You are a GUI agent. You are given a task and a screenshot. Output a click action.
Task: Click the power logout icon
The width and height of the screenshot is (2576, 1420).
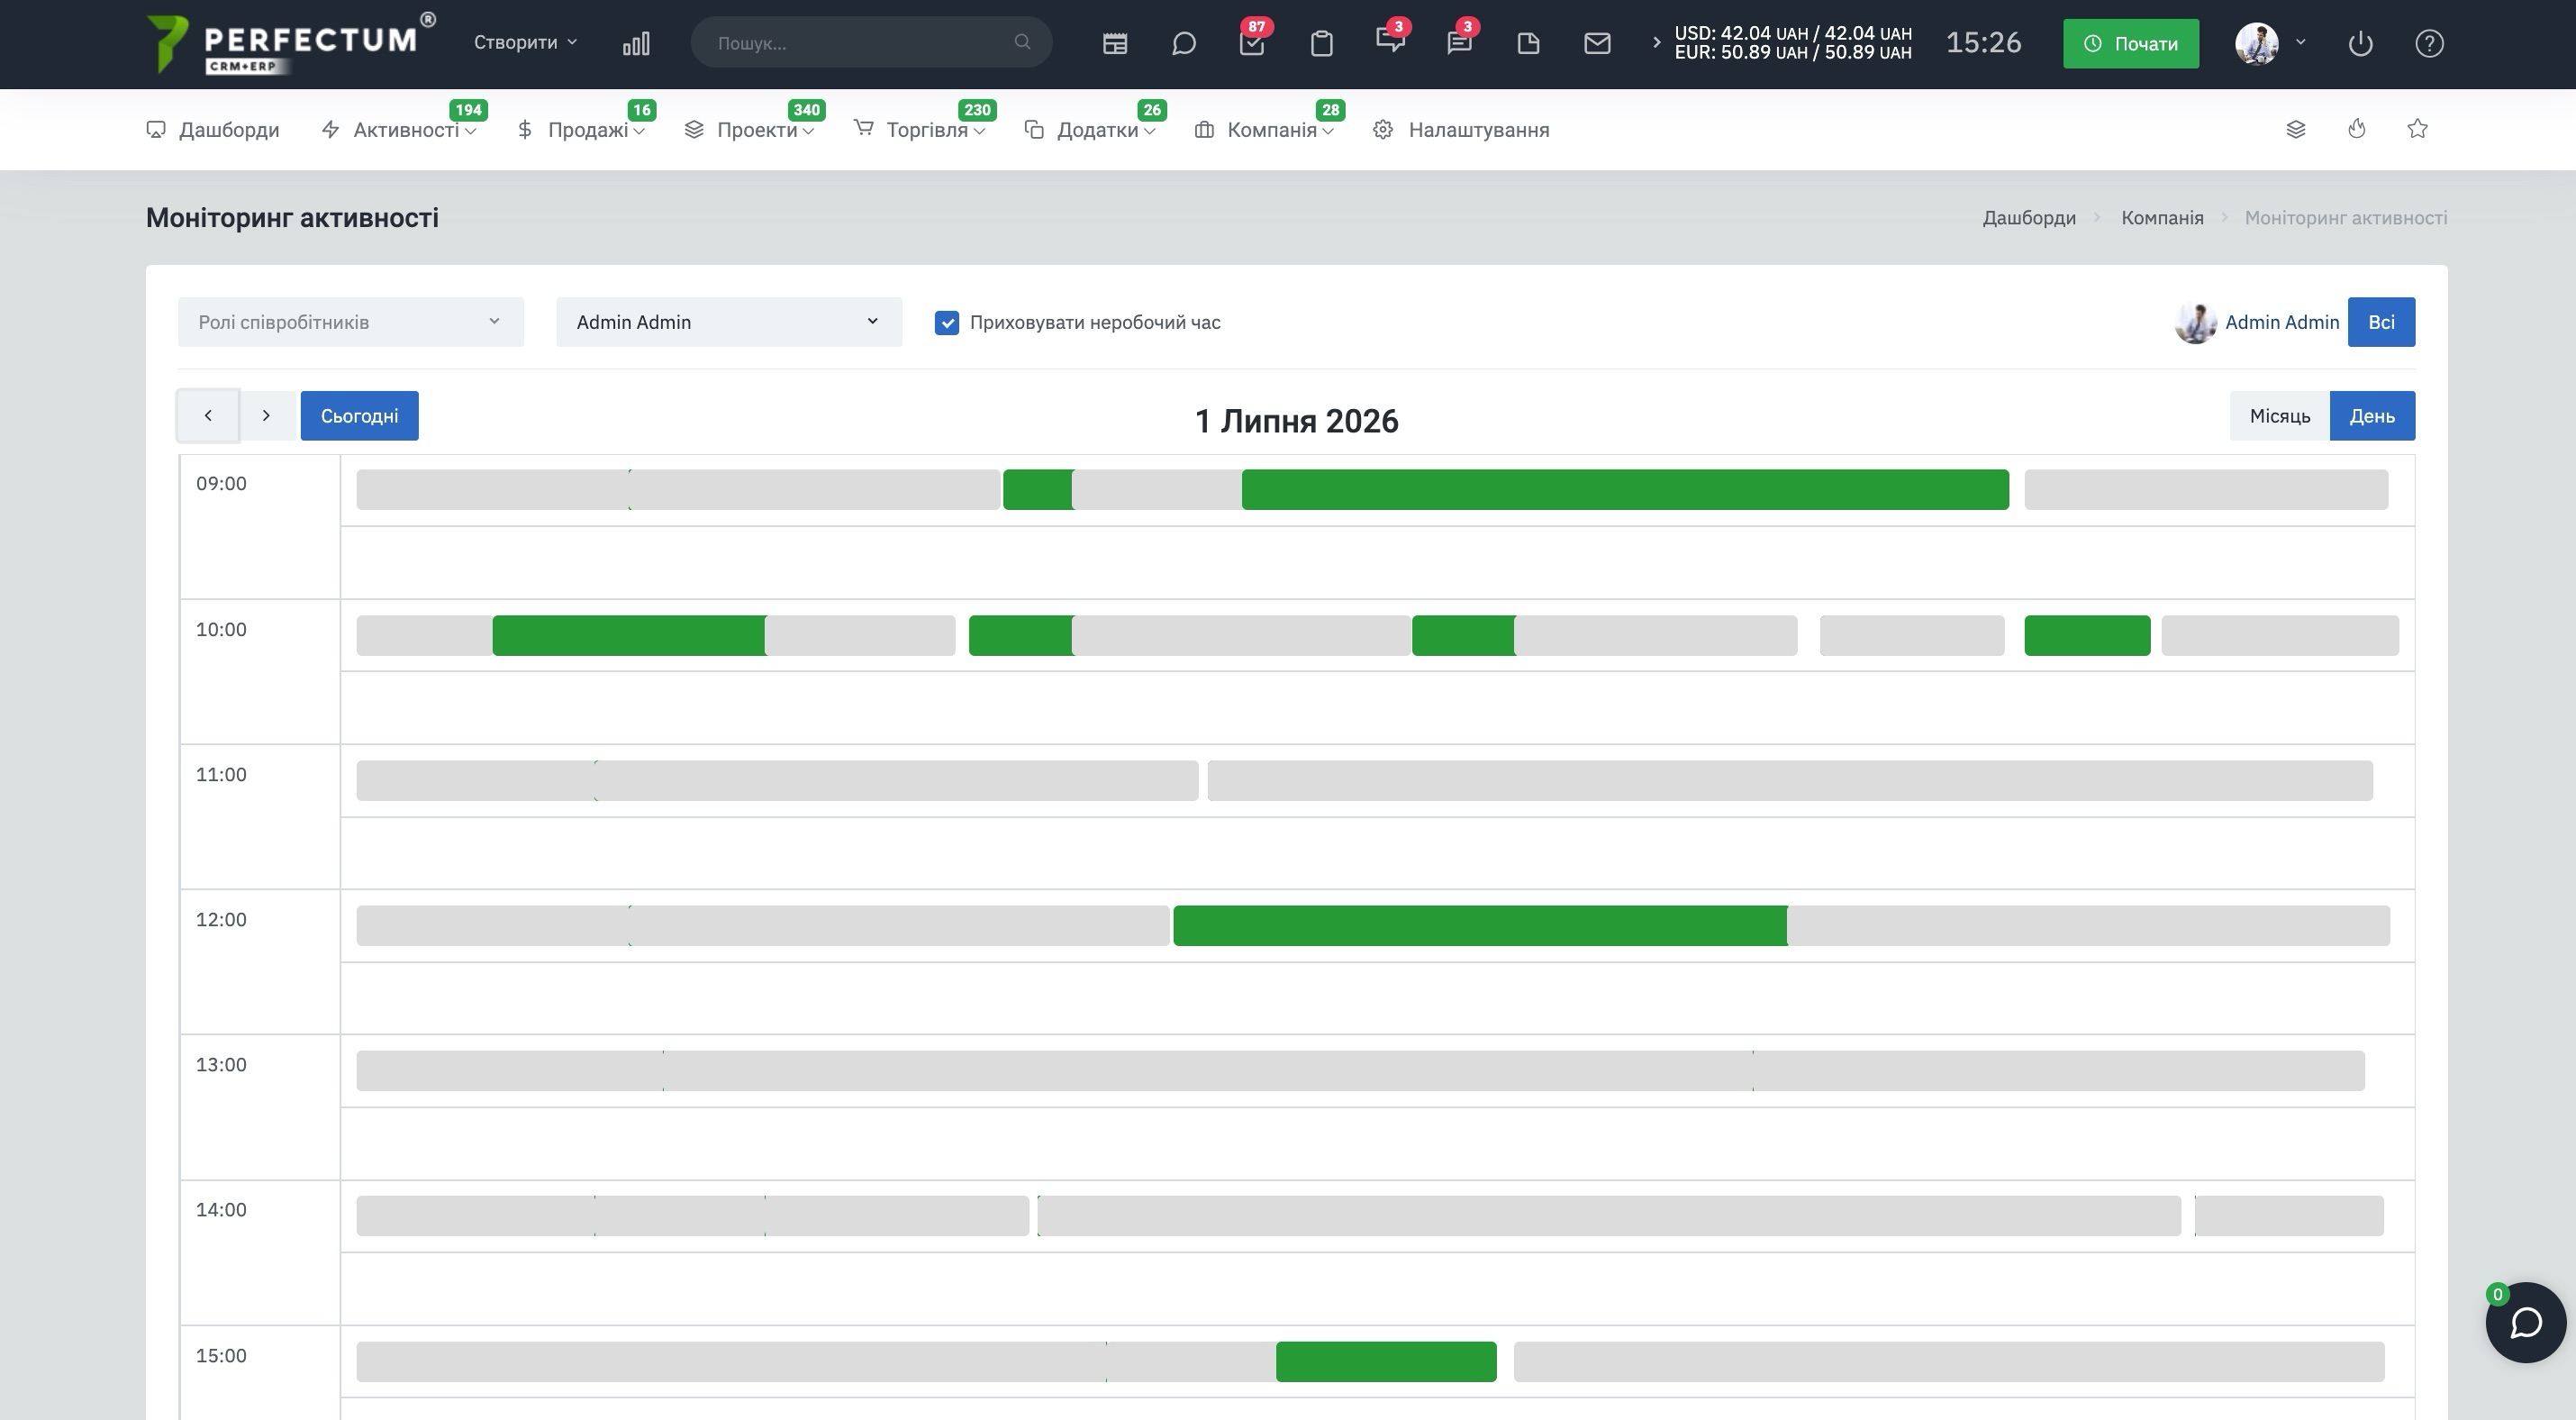click(x=2360, y=43)
